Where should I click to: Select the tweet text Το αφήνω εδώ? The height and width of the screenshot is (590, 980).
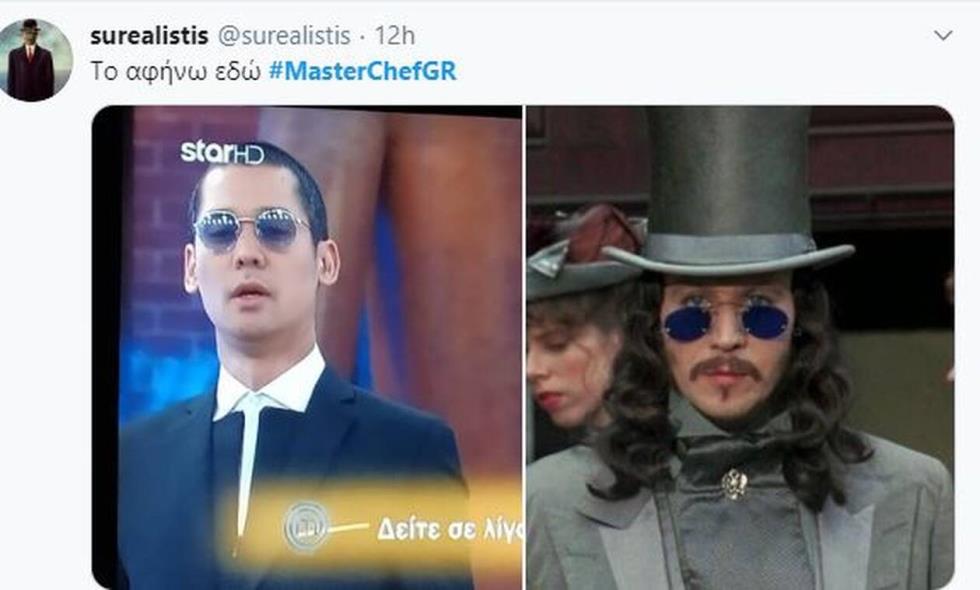[176, 71]
